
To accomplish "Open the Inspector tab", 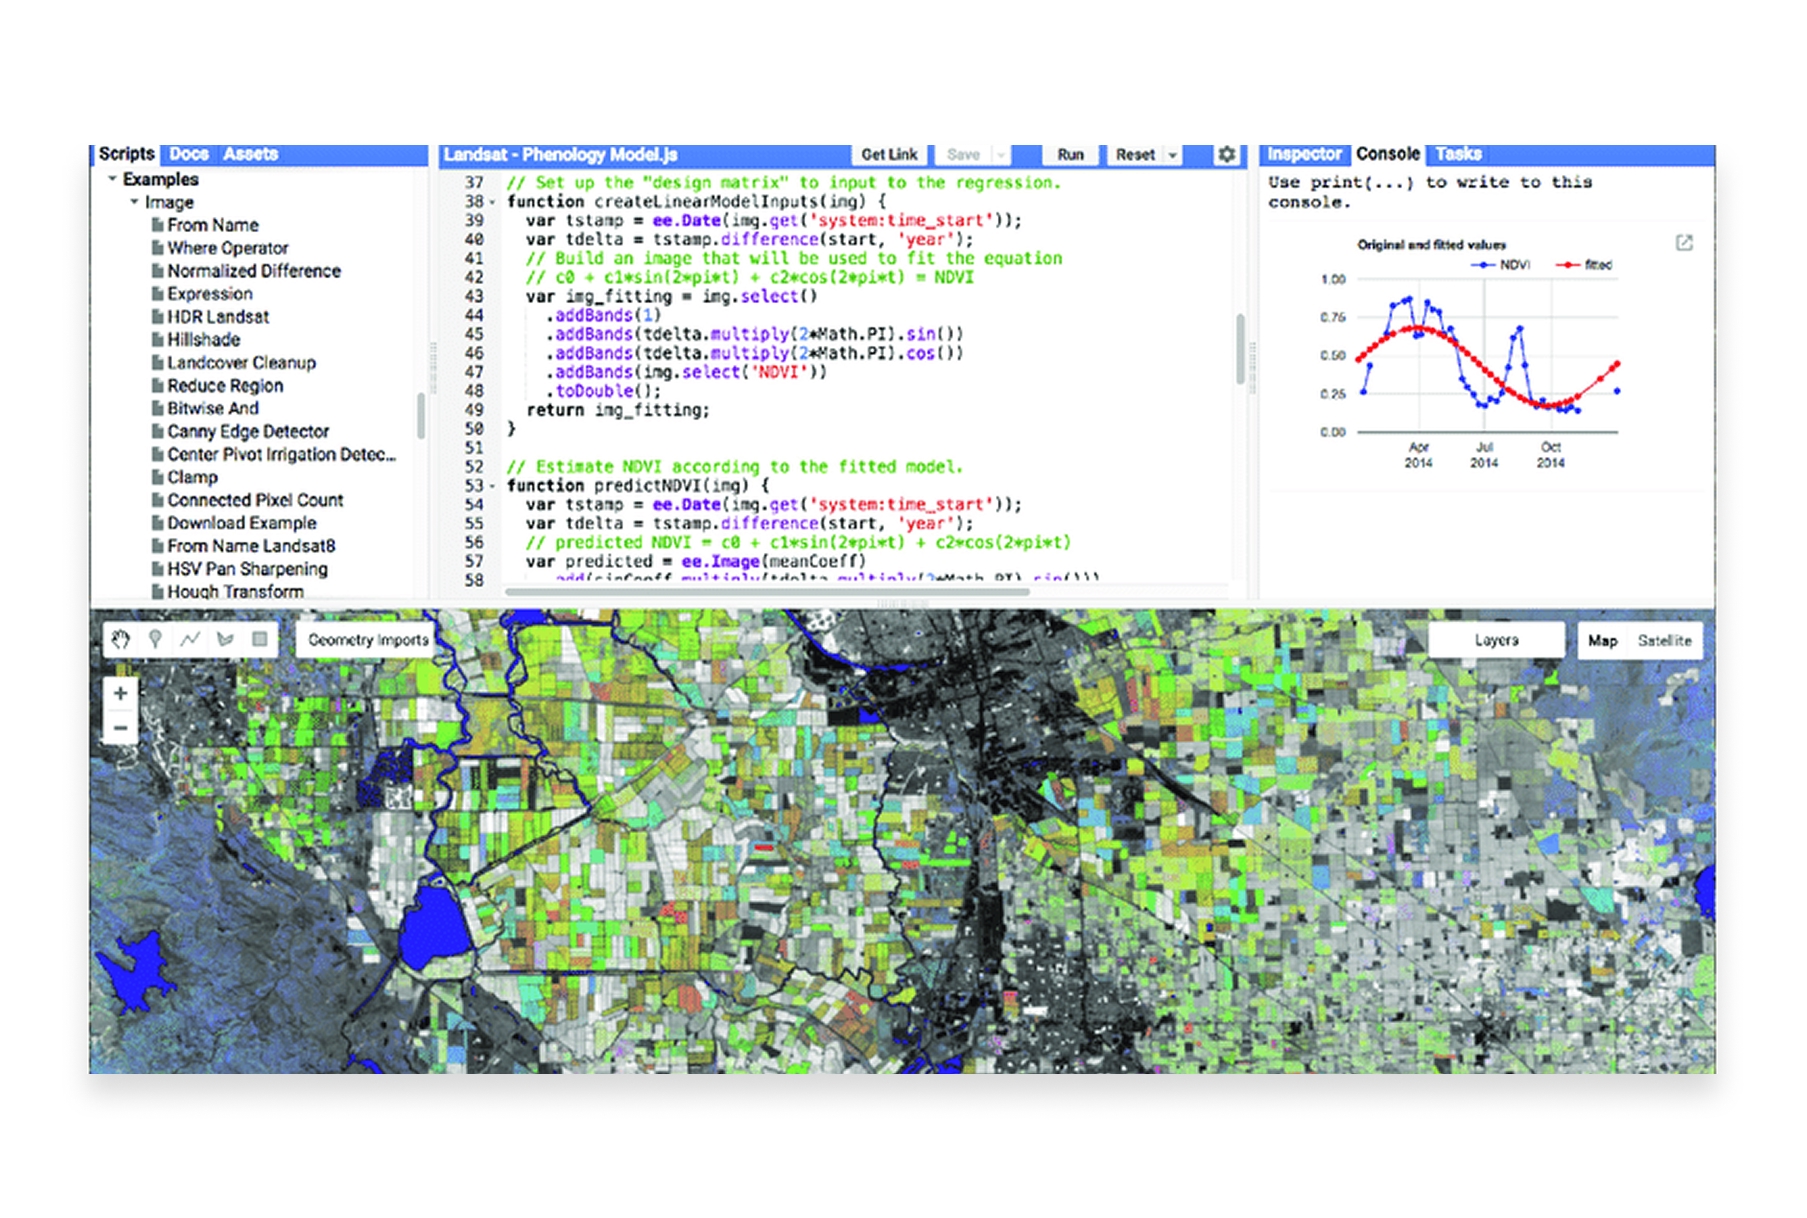I will pos(1304,154).
